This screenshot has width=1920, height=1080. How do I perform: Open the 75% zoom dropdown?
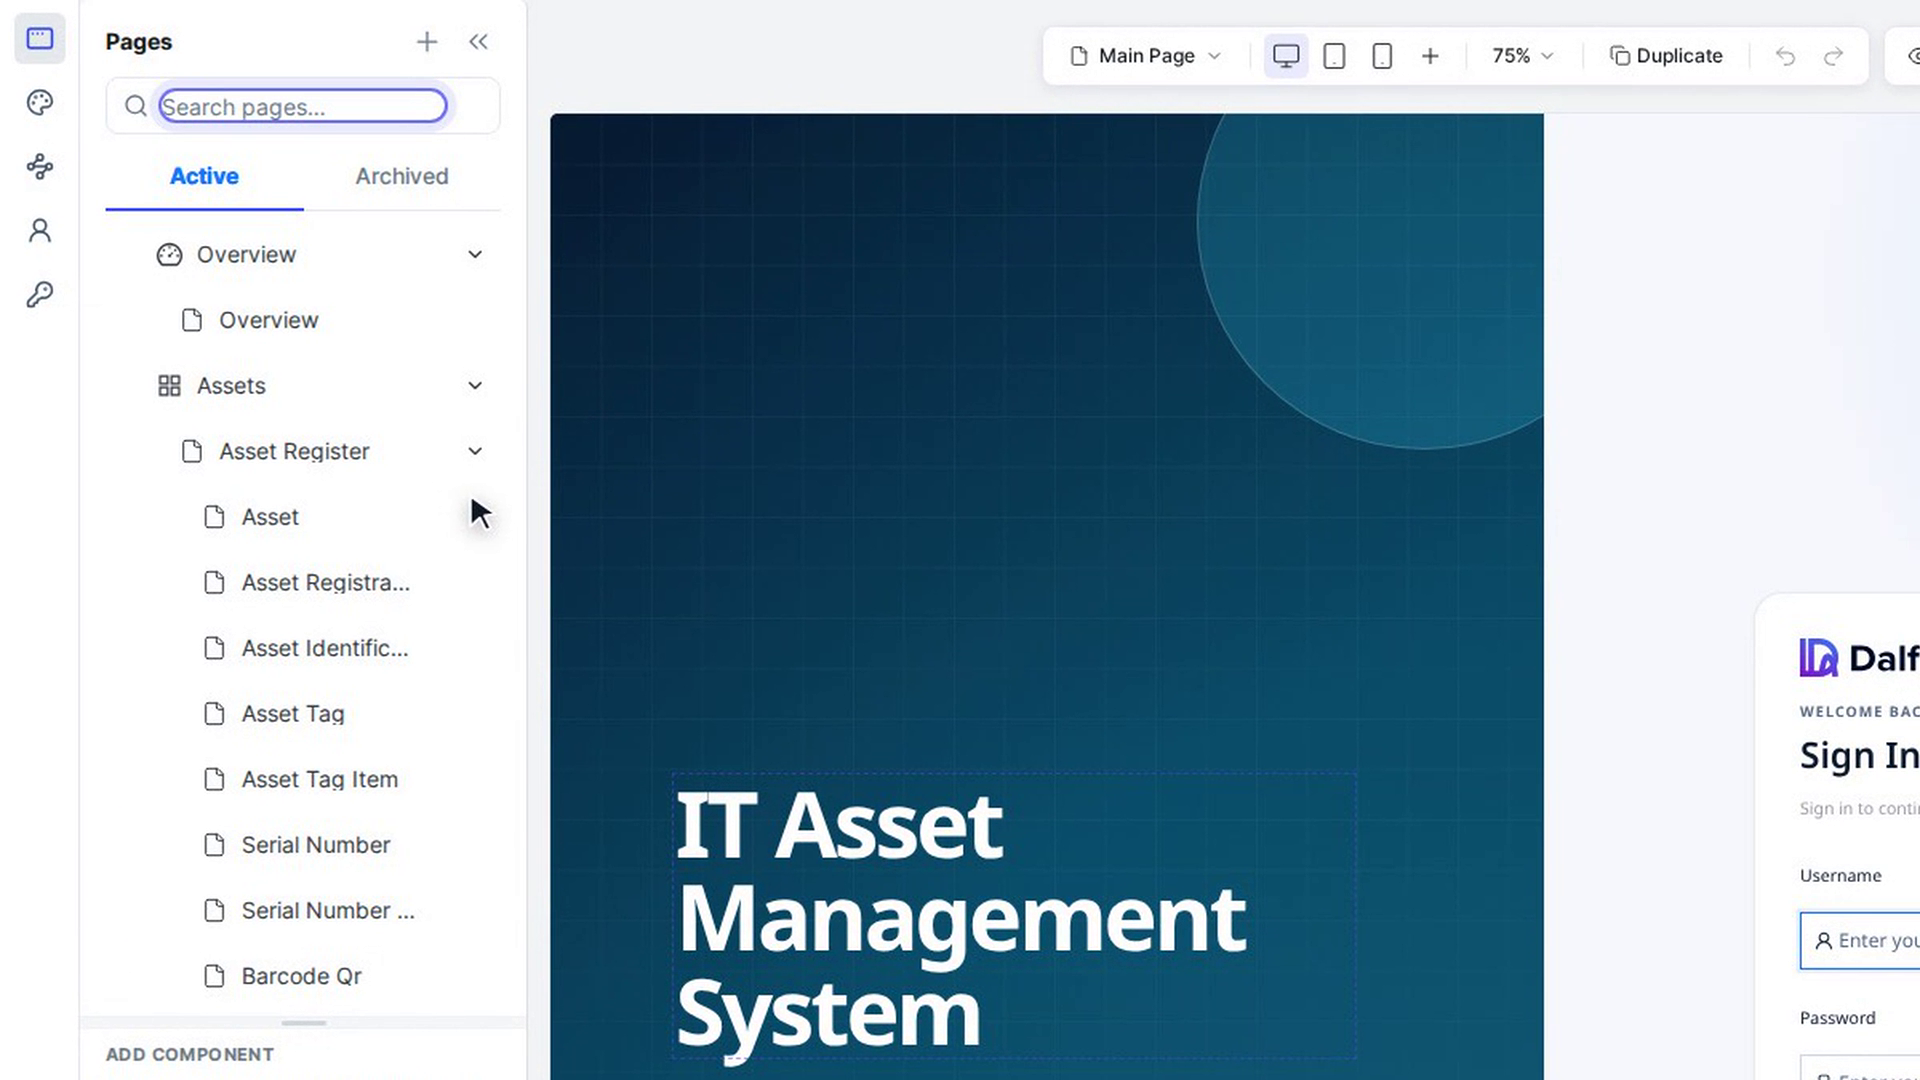tap(1523, 56)
